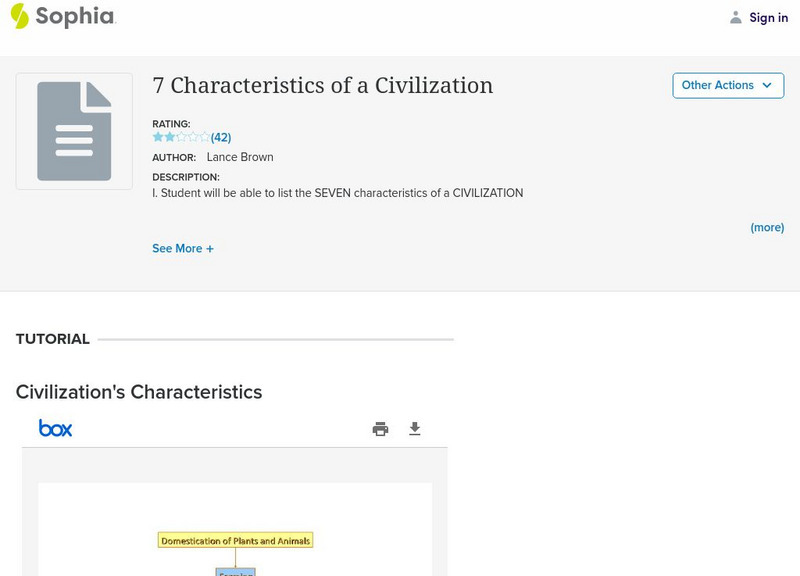800x576 pixels.
Task: Click the Domestication of Plants and Animals box
Action: pyautogui.click(x=236, y=540)
